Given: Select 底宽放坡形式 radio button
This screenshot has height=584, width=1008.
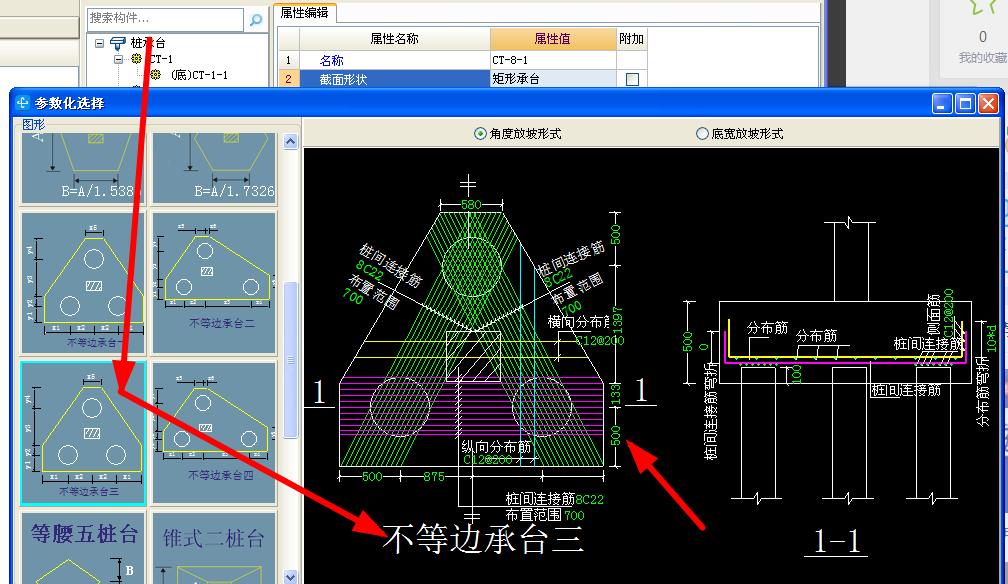Looking at the screenshot, I should [x=702, y=134].
